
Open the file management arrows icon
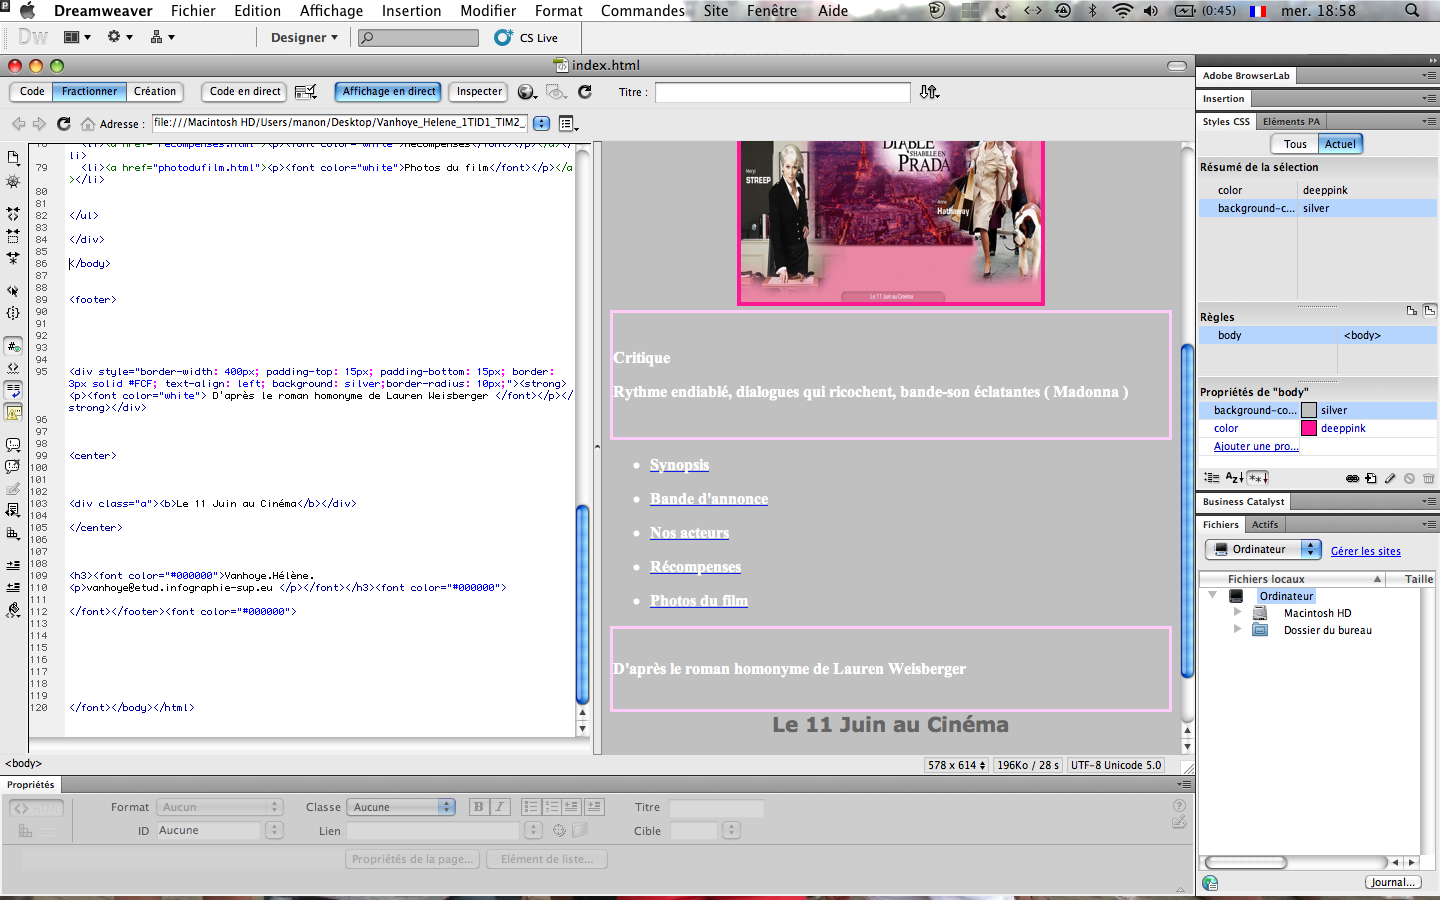(x=929, y=92)
